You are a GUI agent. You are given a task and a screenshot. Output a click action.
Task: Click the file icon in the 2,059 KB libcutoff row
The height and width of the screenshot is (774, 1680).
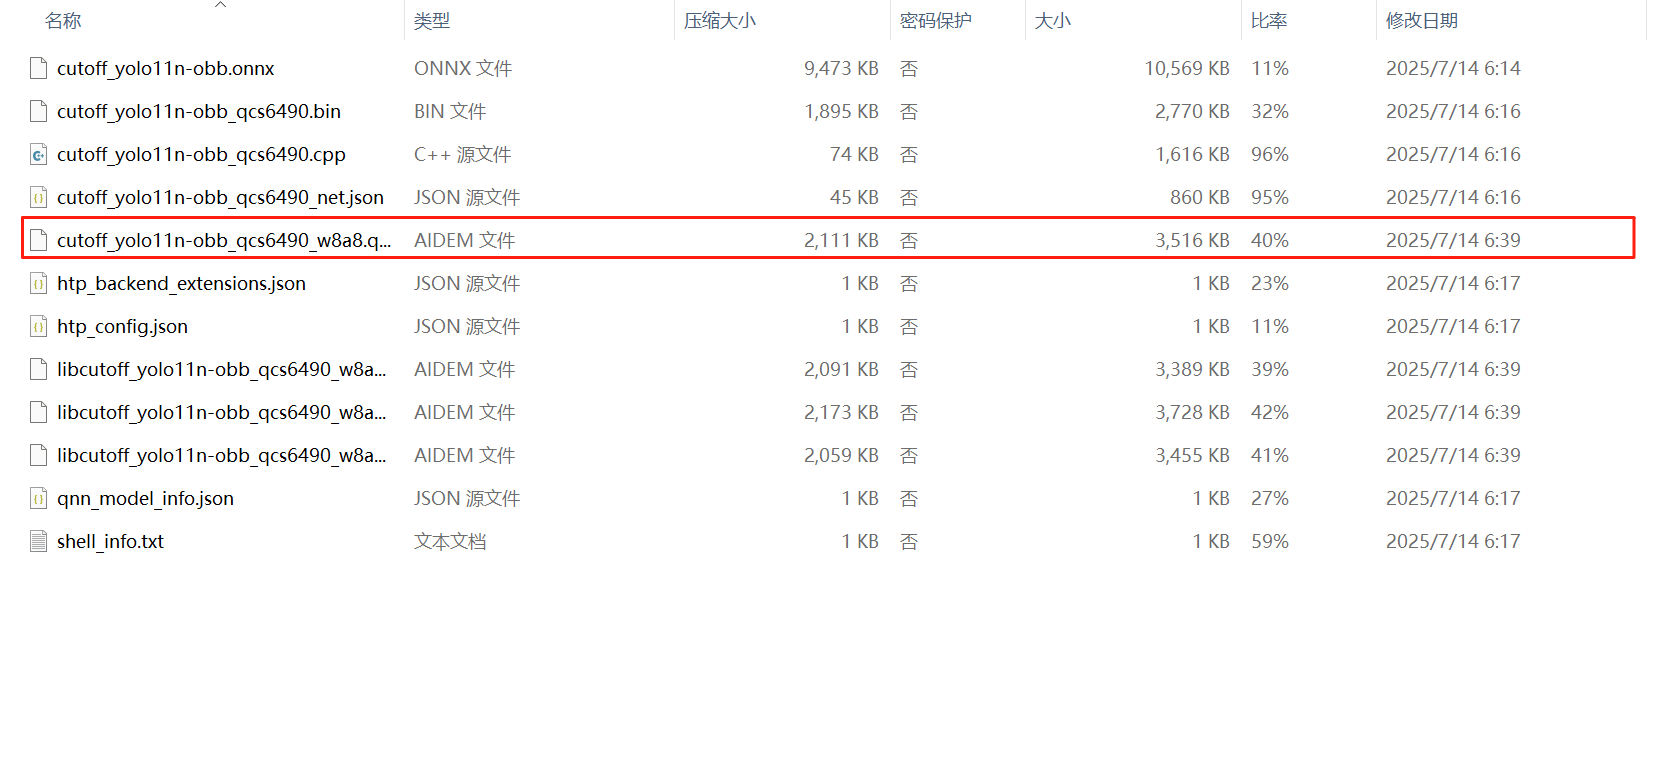(x=38, y=455)
